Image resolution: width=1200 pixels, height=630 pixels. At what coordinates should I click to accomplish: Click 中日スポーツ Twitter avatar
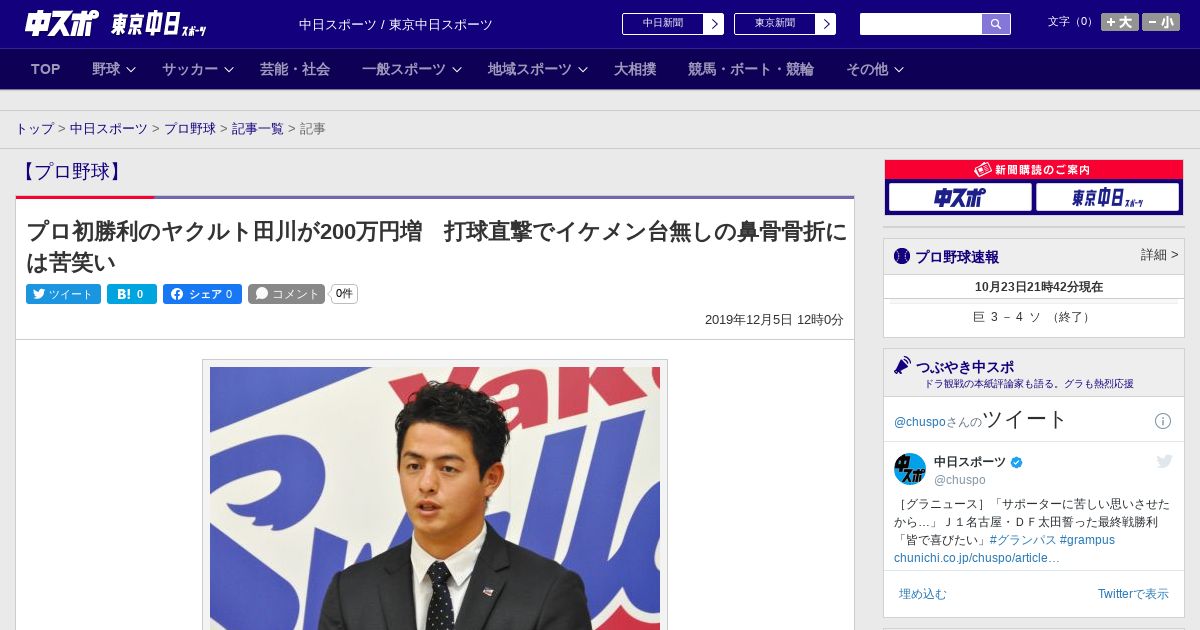910,469
